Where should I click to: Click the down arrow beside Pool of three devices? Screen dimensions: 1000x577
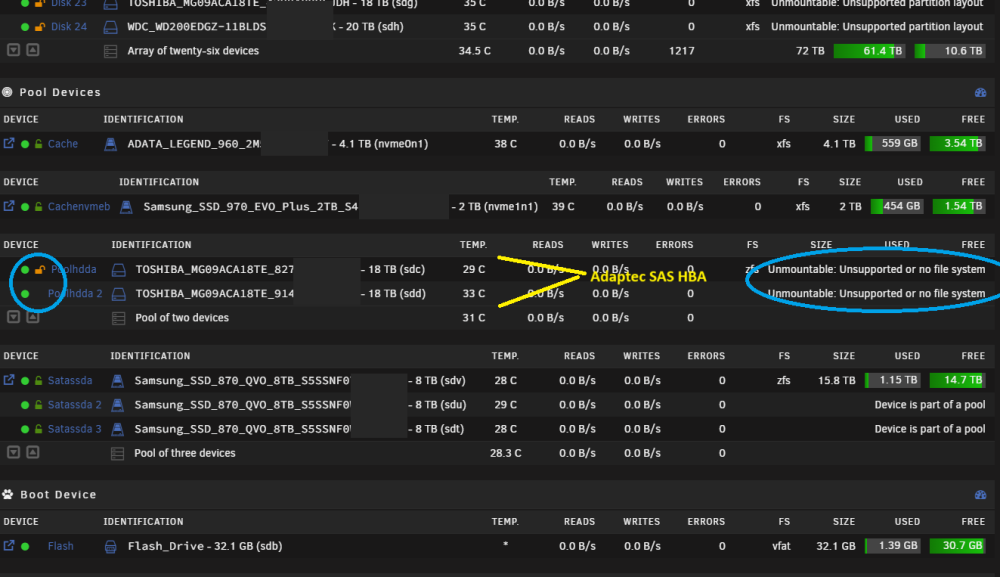(x=13, y=452)
